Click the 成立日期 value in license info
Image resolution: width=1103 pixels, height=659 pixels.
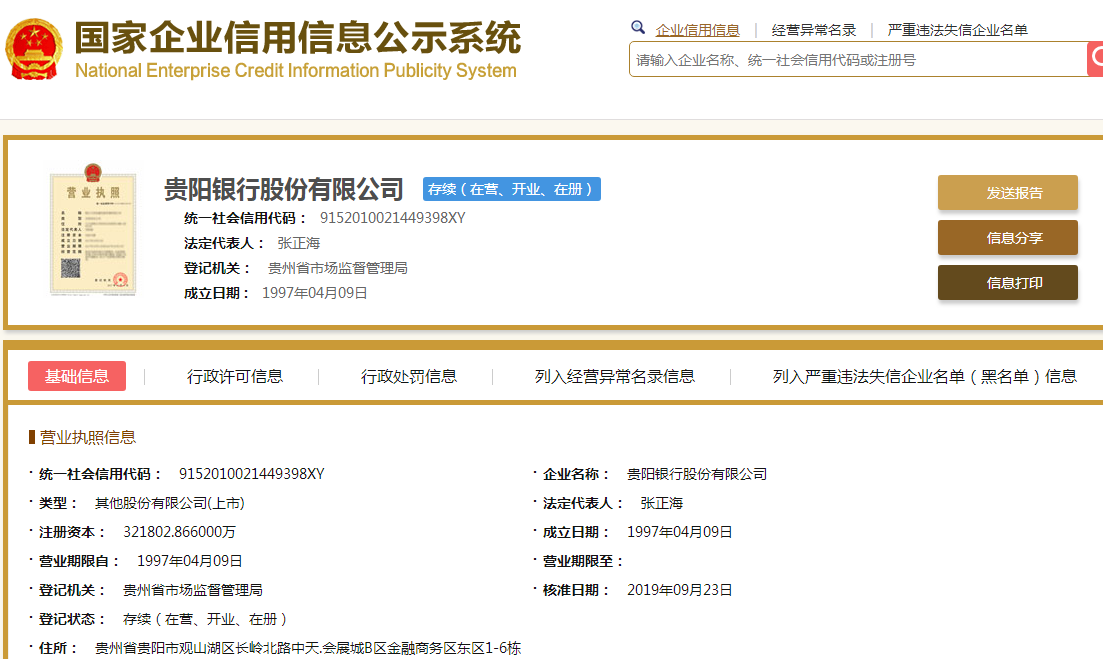tap(680, 532)
